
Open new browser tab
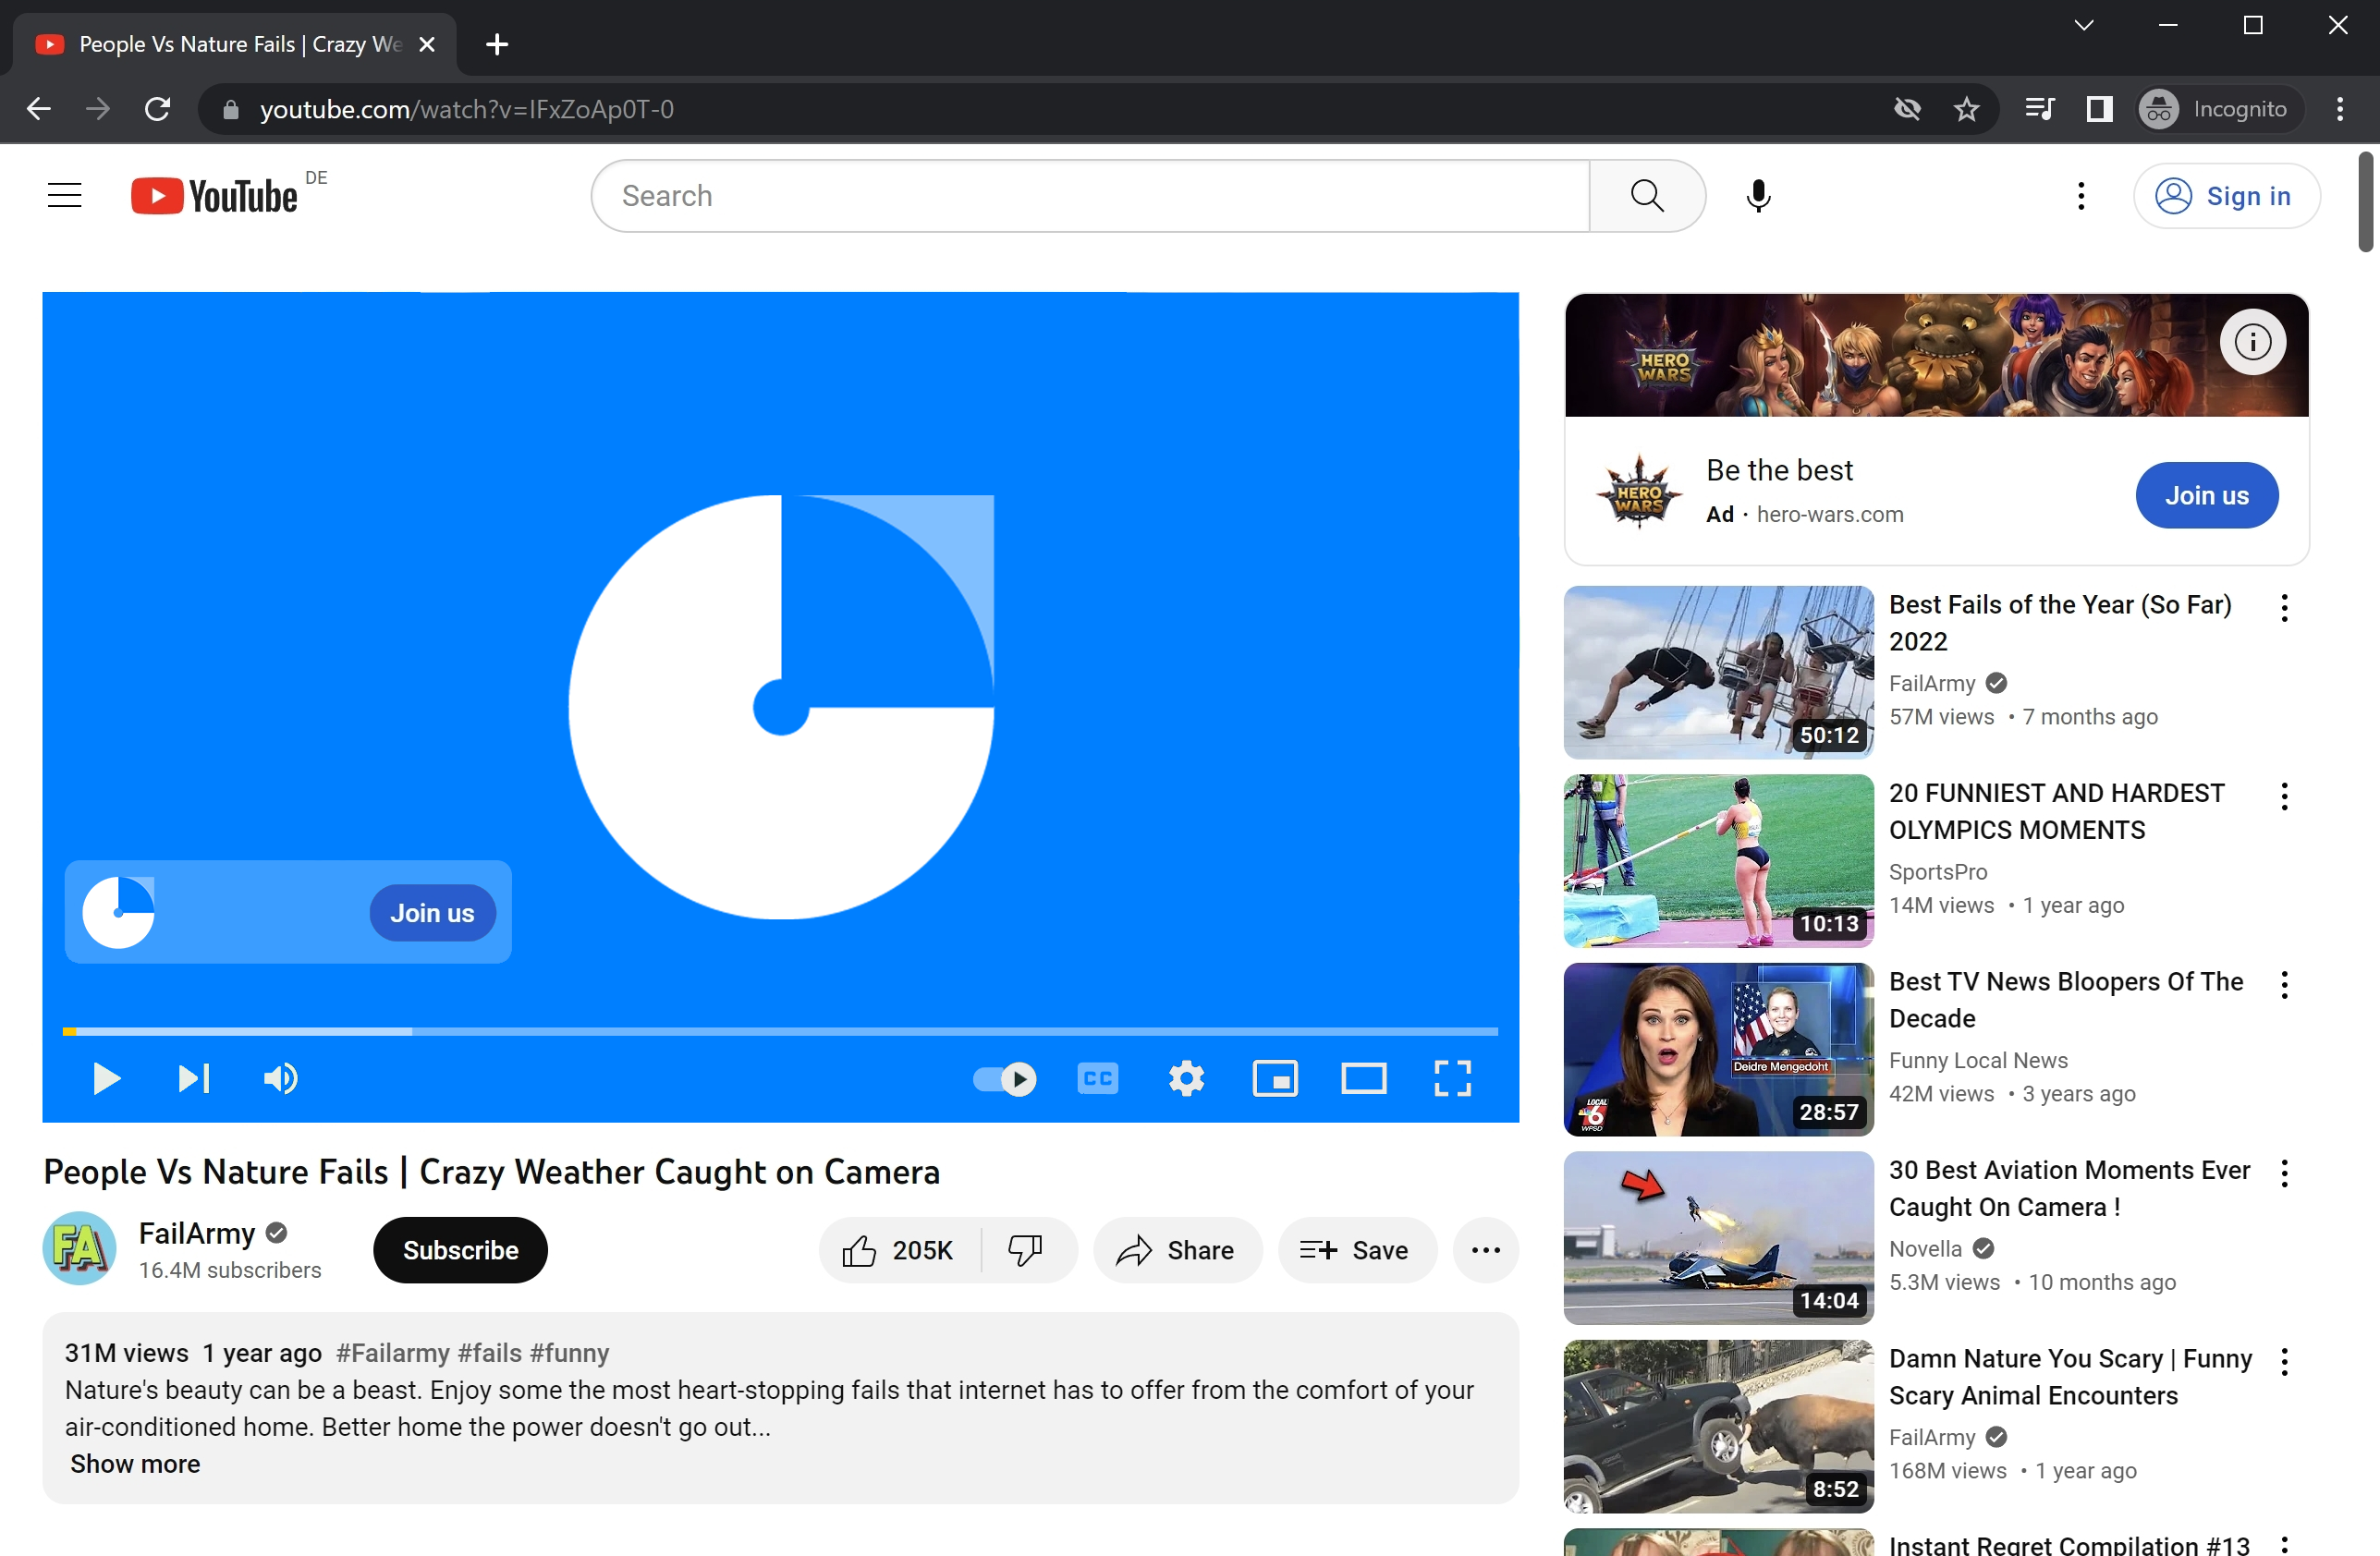pyautogui.click(x=497, y=44)
